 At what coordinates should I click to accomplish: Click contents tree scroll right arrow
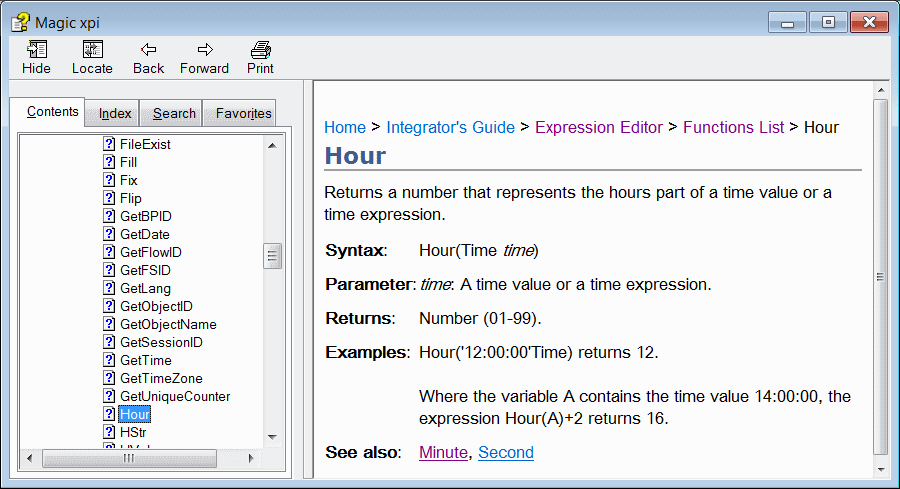[x=251, y=458]
